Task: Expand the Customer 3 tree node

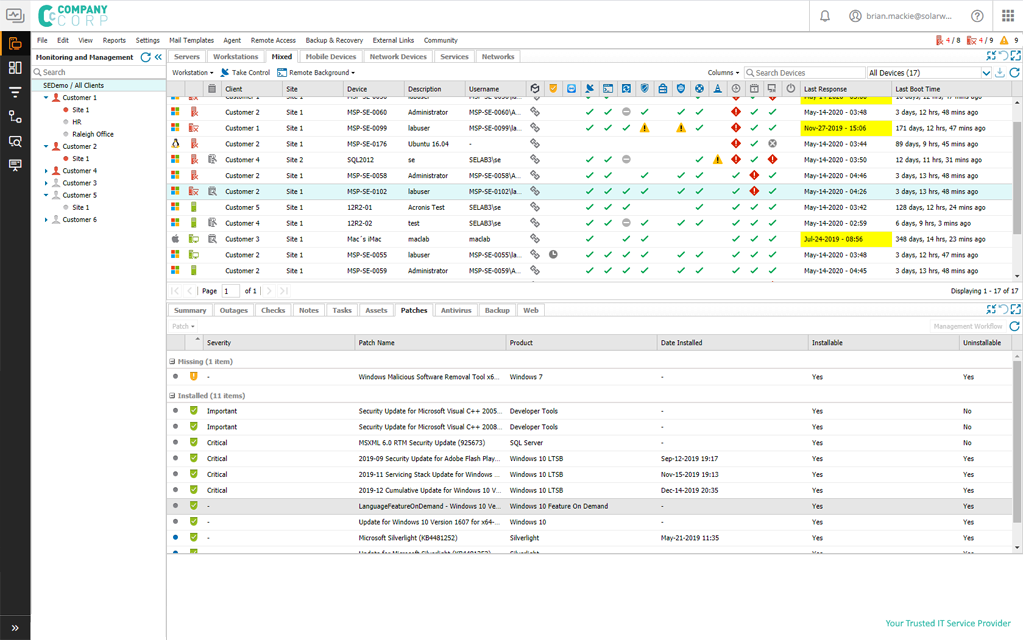Action: pyautogui.click(x=46, y=183)
